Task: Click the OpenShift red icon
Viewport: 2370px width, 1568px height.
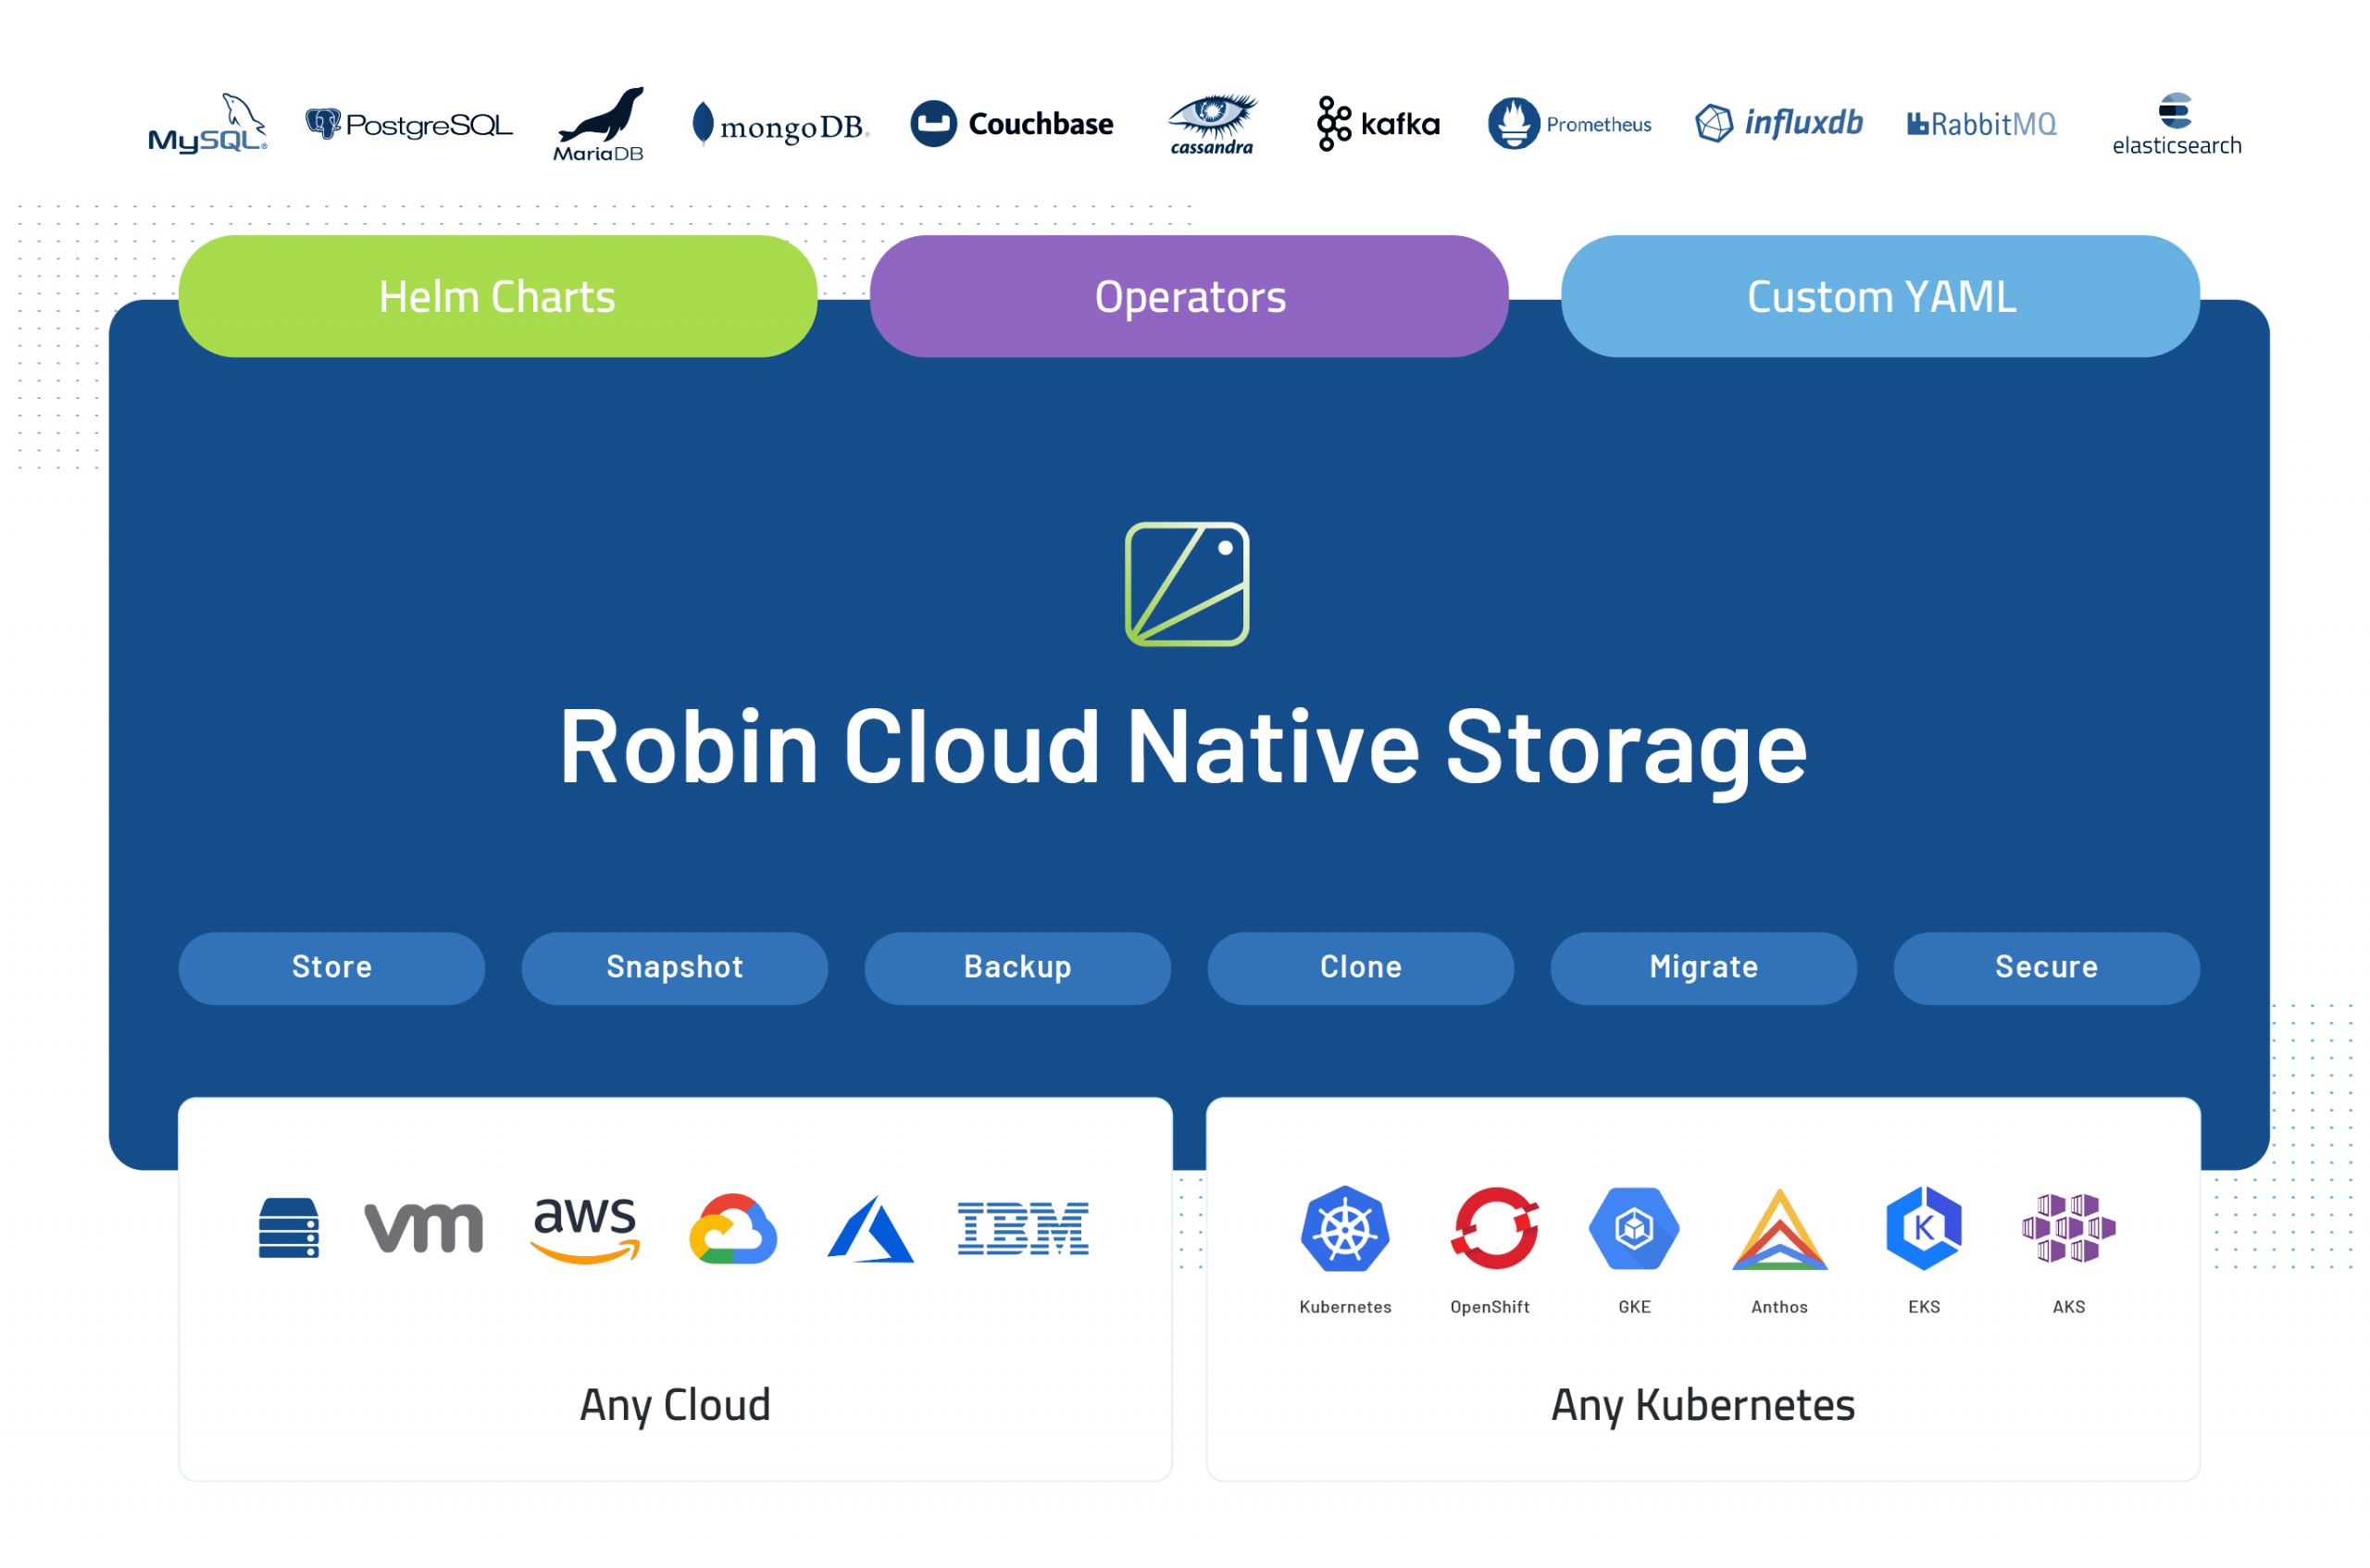Action: pos(1494,1229)
